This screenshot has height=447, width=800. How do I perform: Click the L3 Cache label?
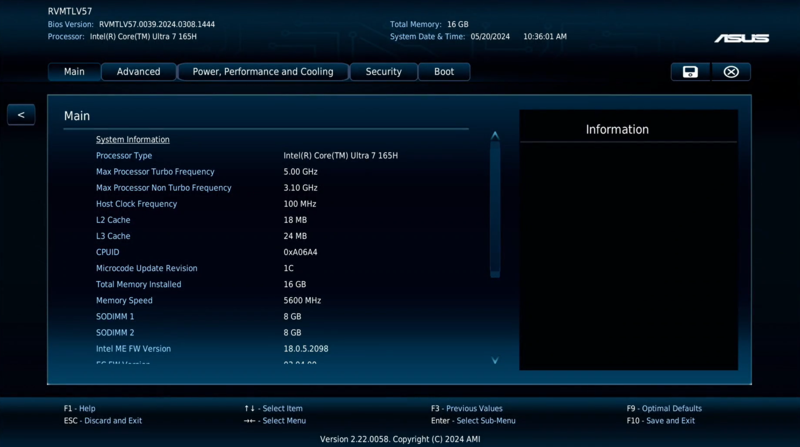pos(113,236)
